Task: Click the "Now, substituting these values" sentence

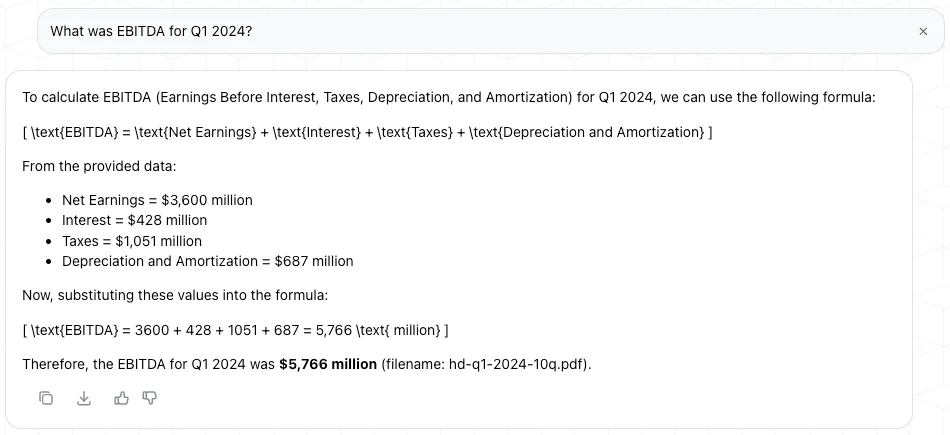Action: coord(175,295)
